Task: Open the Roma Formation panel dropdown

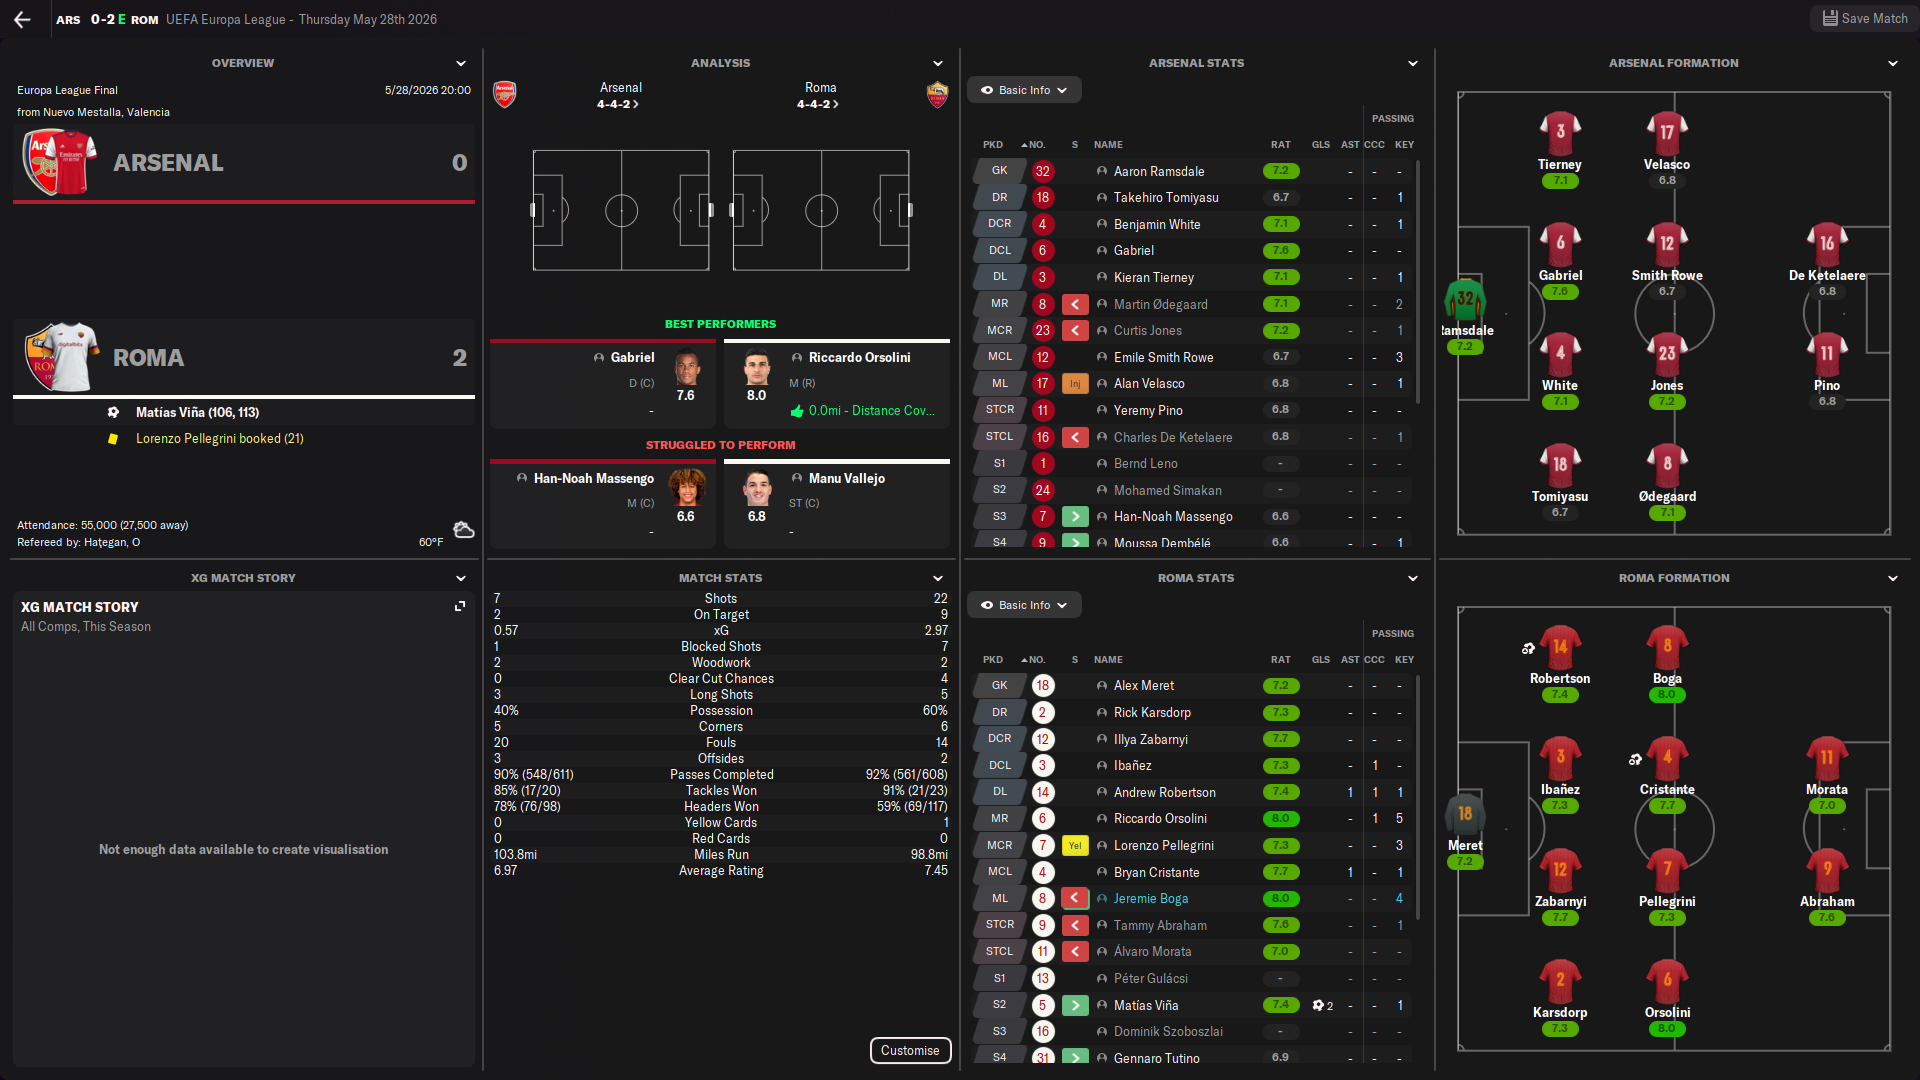Action: tap(1893, 578)
